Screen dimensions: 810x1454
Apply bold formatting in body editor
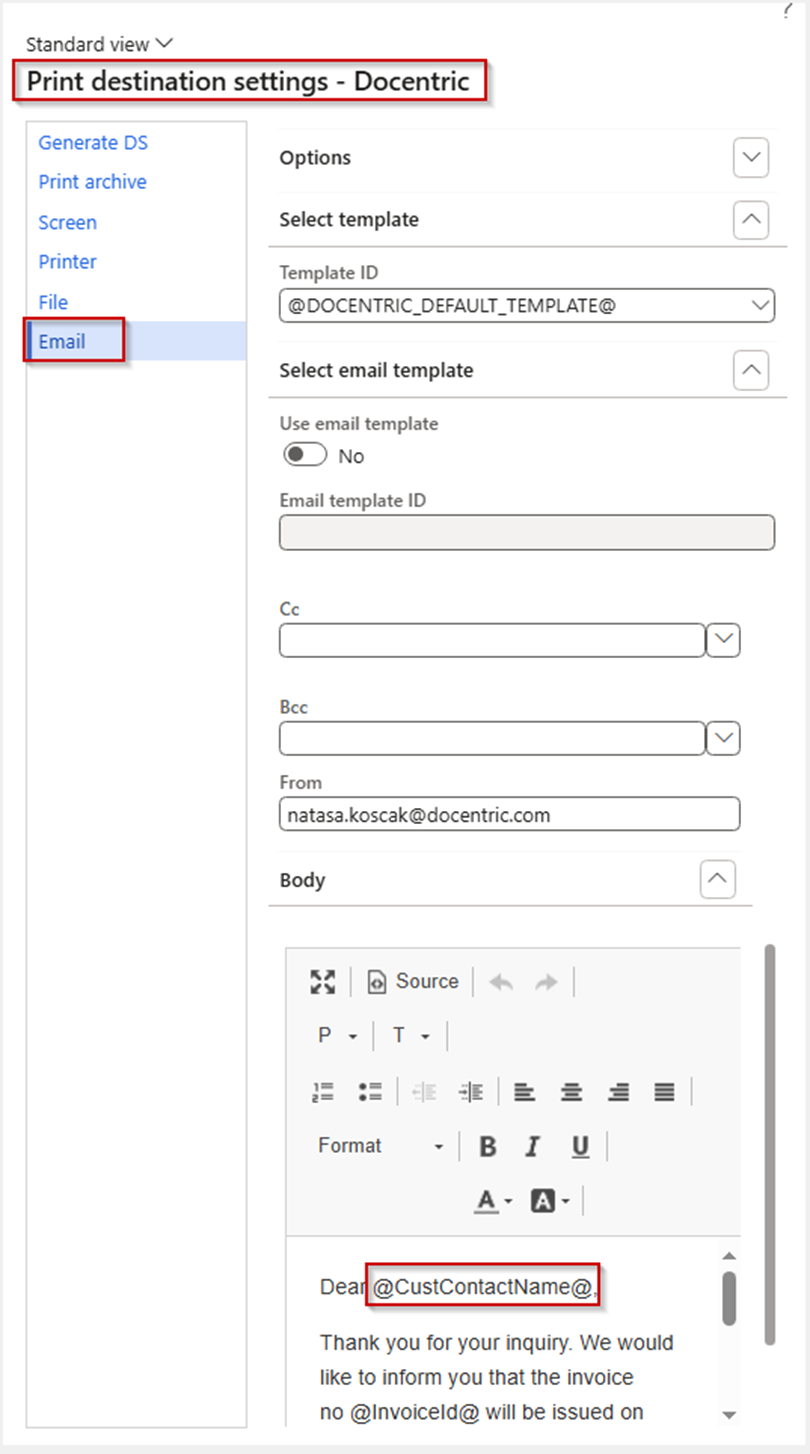[x=488, y=1147]
